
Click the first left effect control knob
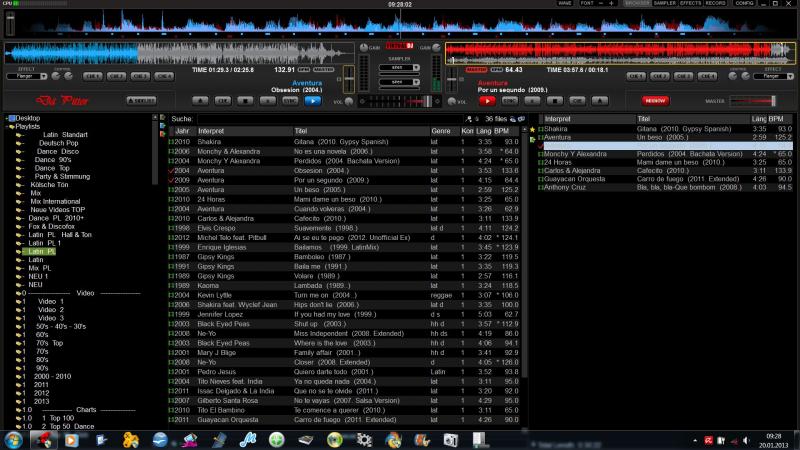[x=56, y=76]
